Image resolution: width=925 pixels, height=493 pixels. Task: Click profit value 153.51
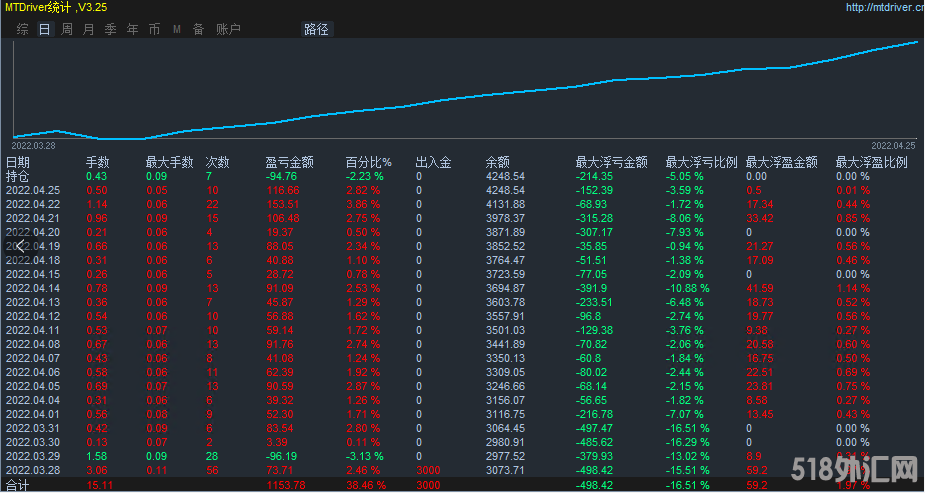tap(283, 205)
